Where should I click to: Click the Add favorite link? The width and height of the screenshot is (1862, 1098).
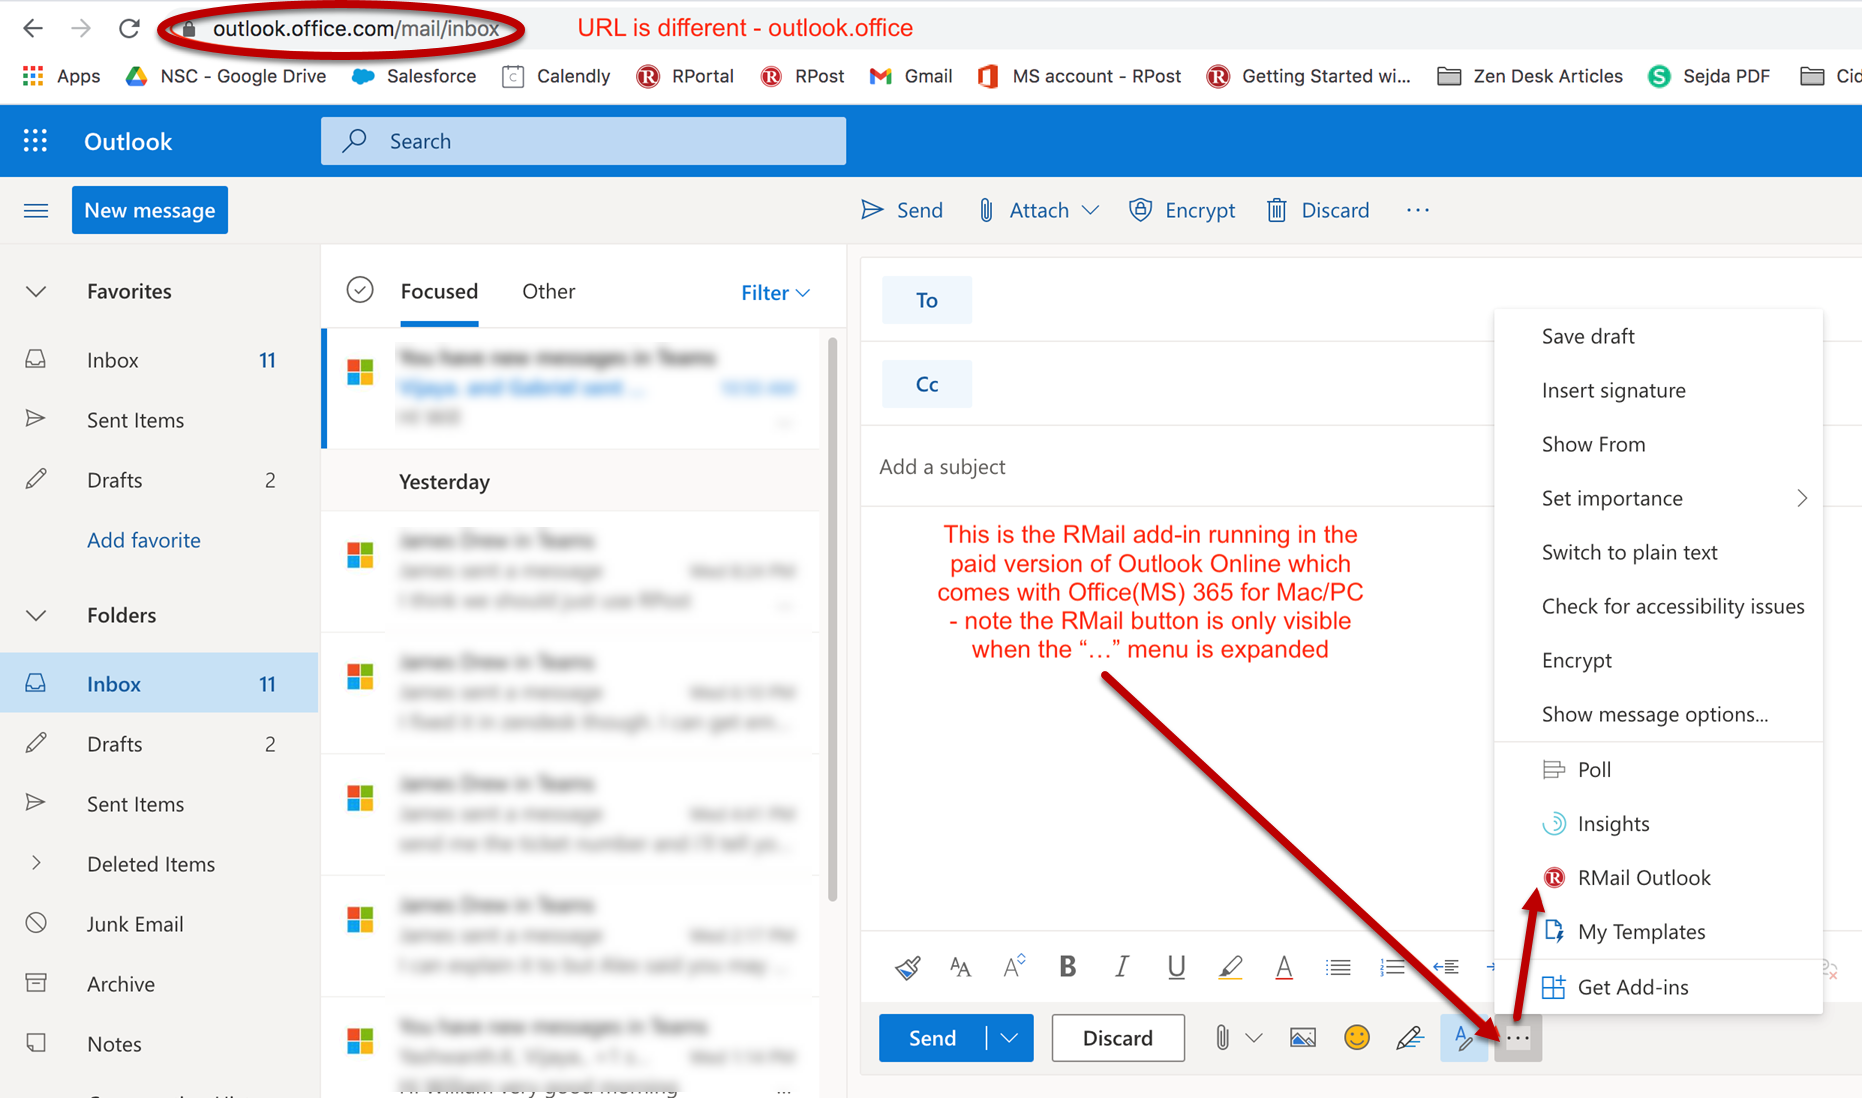coord(144,540)
